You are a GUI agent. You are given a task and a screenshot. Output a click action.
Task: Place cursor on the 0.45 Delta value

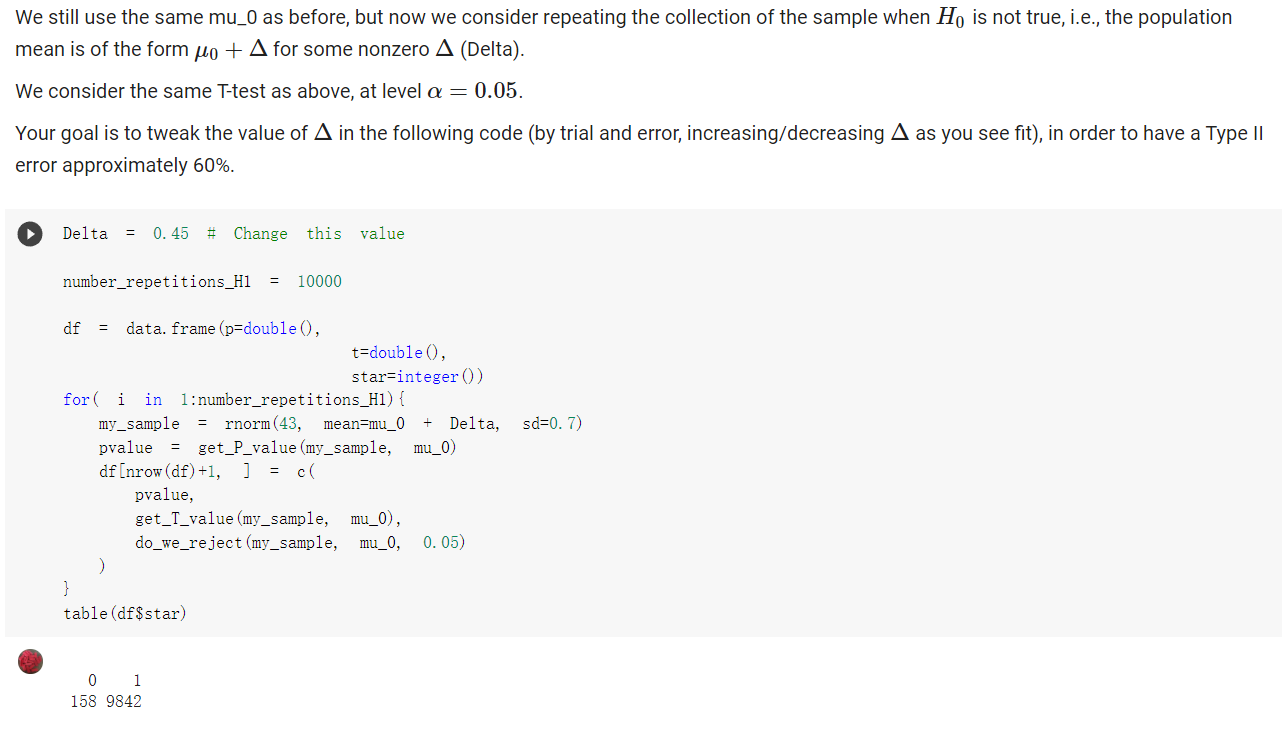click(171, 234)
